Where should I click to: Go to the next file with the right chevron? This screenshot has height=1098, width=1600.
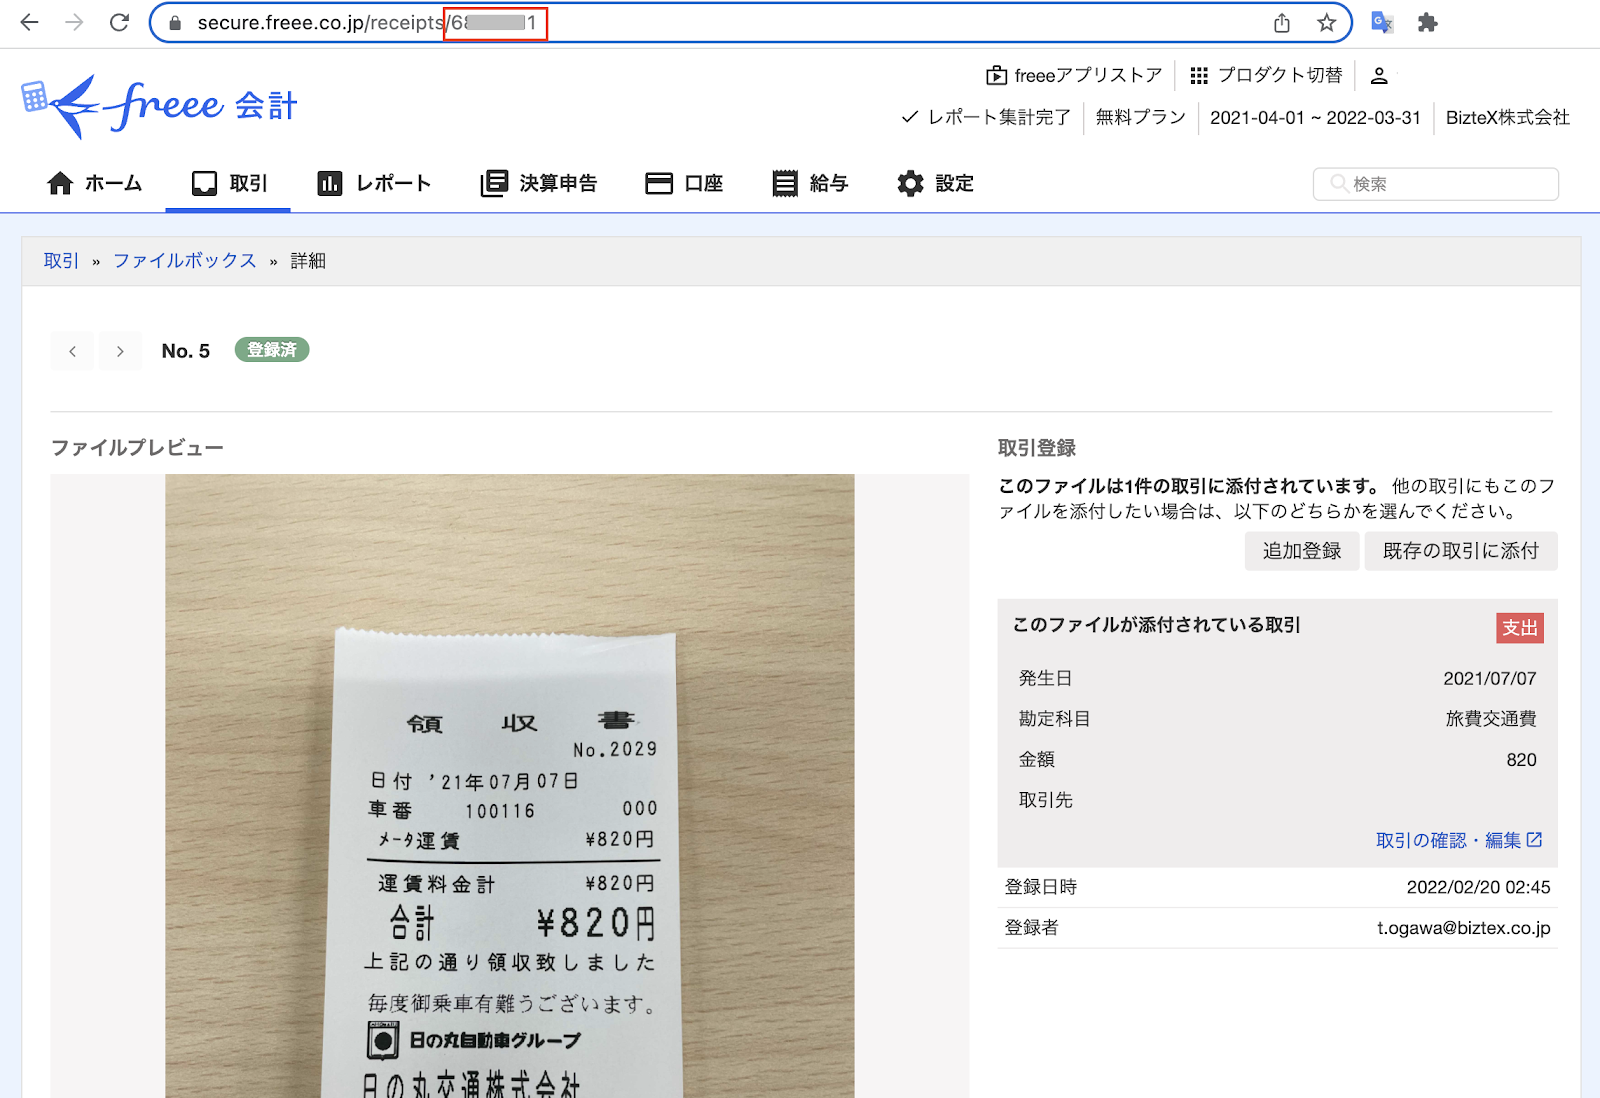(x=120, y=351)
